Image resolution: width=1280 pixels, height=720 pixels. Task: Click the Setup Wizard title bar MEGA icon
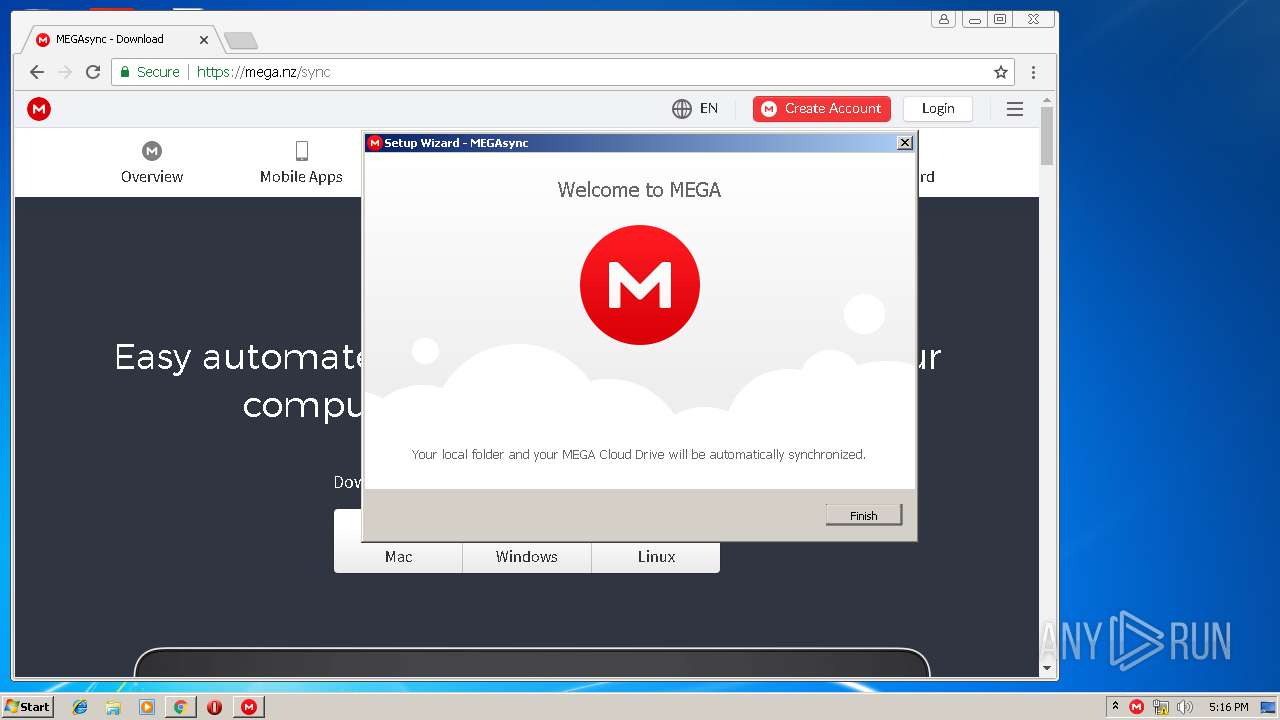point(375,143)
